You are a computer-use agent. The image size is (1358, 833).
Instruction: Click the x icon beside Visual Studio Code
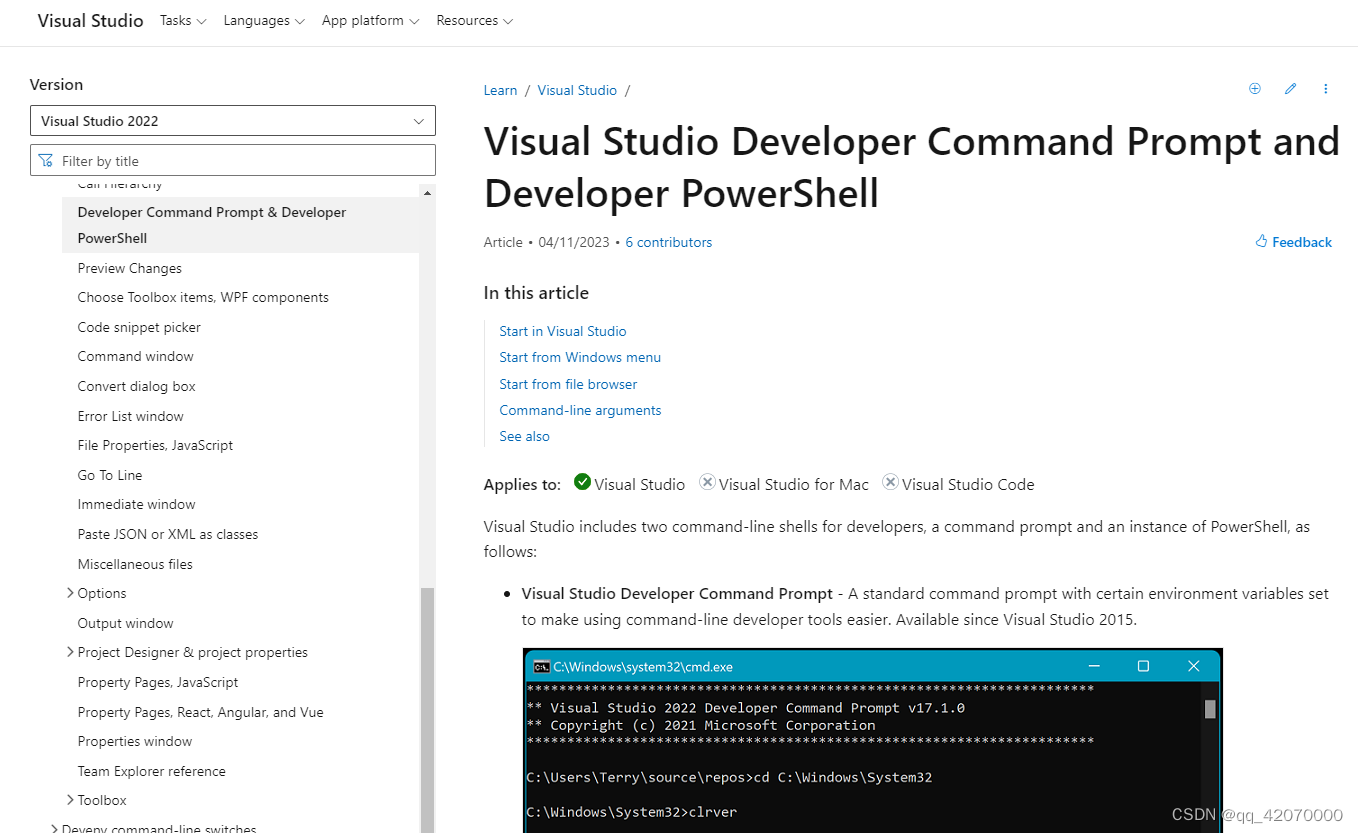pyautogui.click(x=890, y=482)
